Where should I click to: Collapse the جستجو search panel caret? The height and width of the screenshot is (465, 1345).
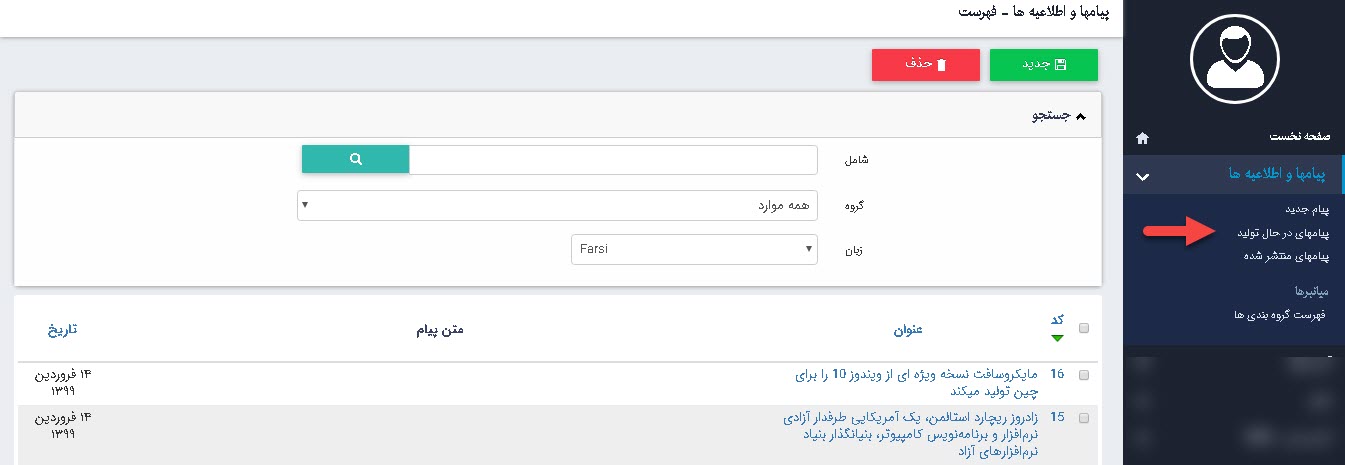[1080, 116]
